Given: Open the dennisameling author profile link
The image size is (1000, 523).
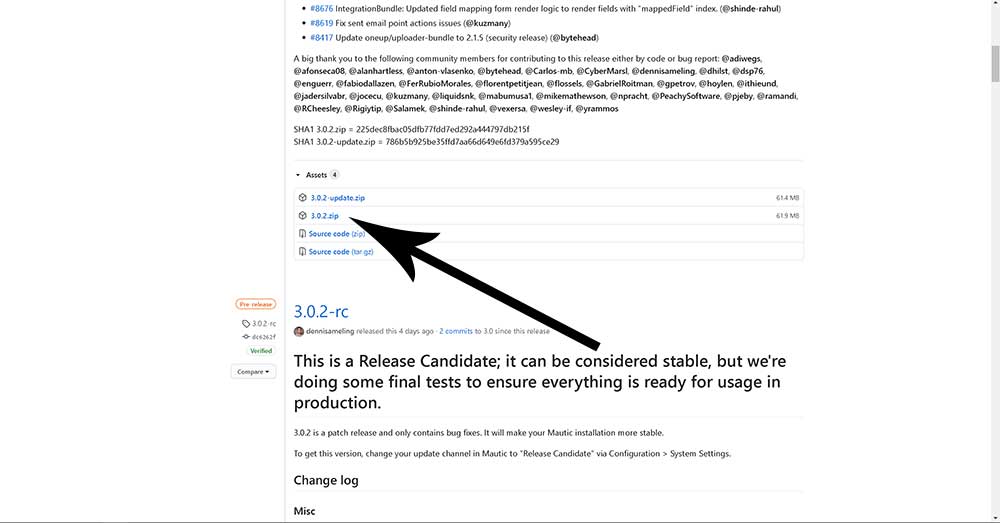Looking at the screenshot, I should pos(330,331).
